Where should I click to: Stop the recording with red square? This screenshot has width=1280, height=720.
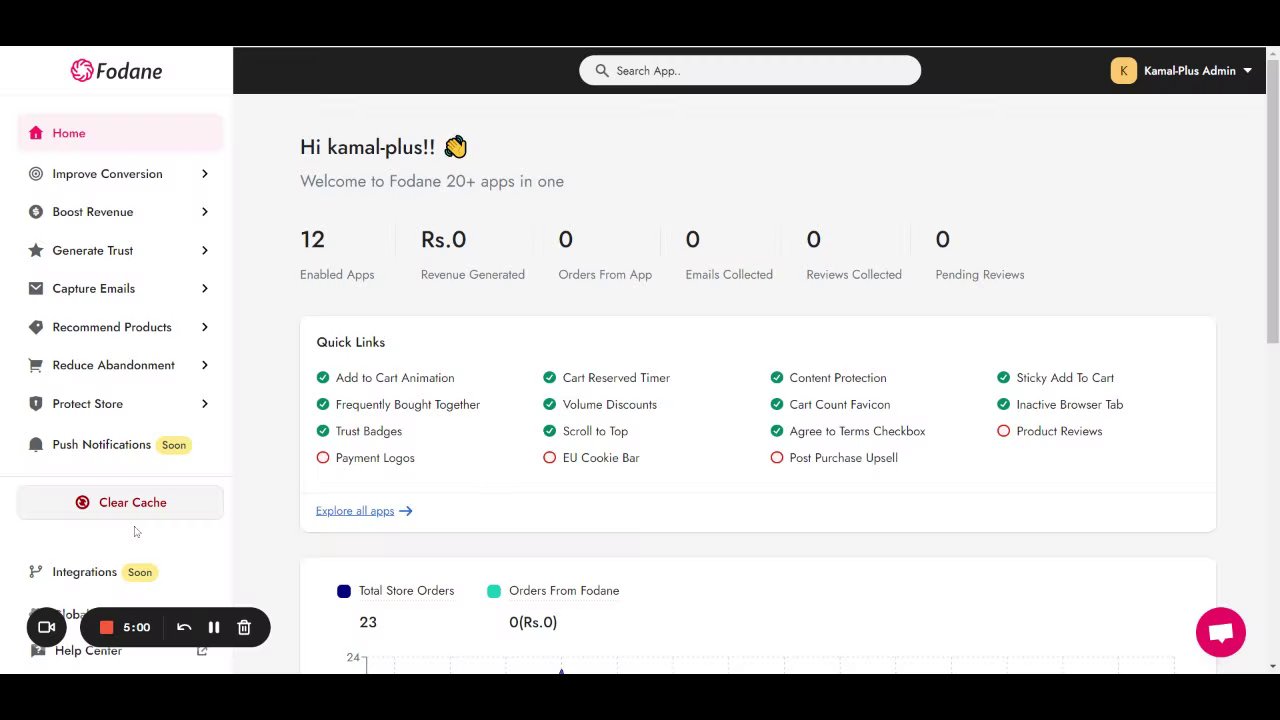tap(106, 627)
